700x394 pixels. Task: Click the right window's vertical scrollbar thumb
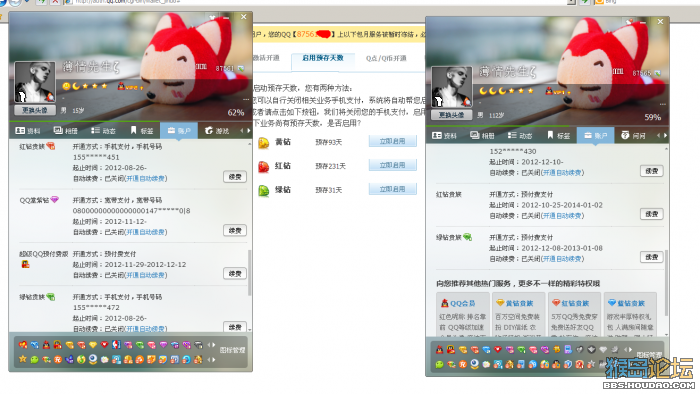click(x=666, y=283)
